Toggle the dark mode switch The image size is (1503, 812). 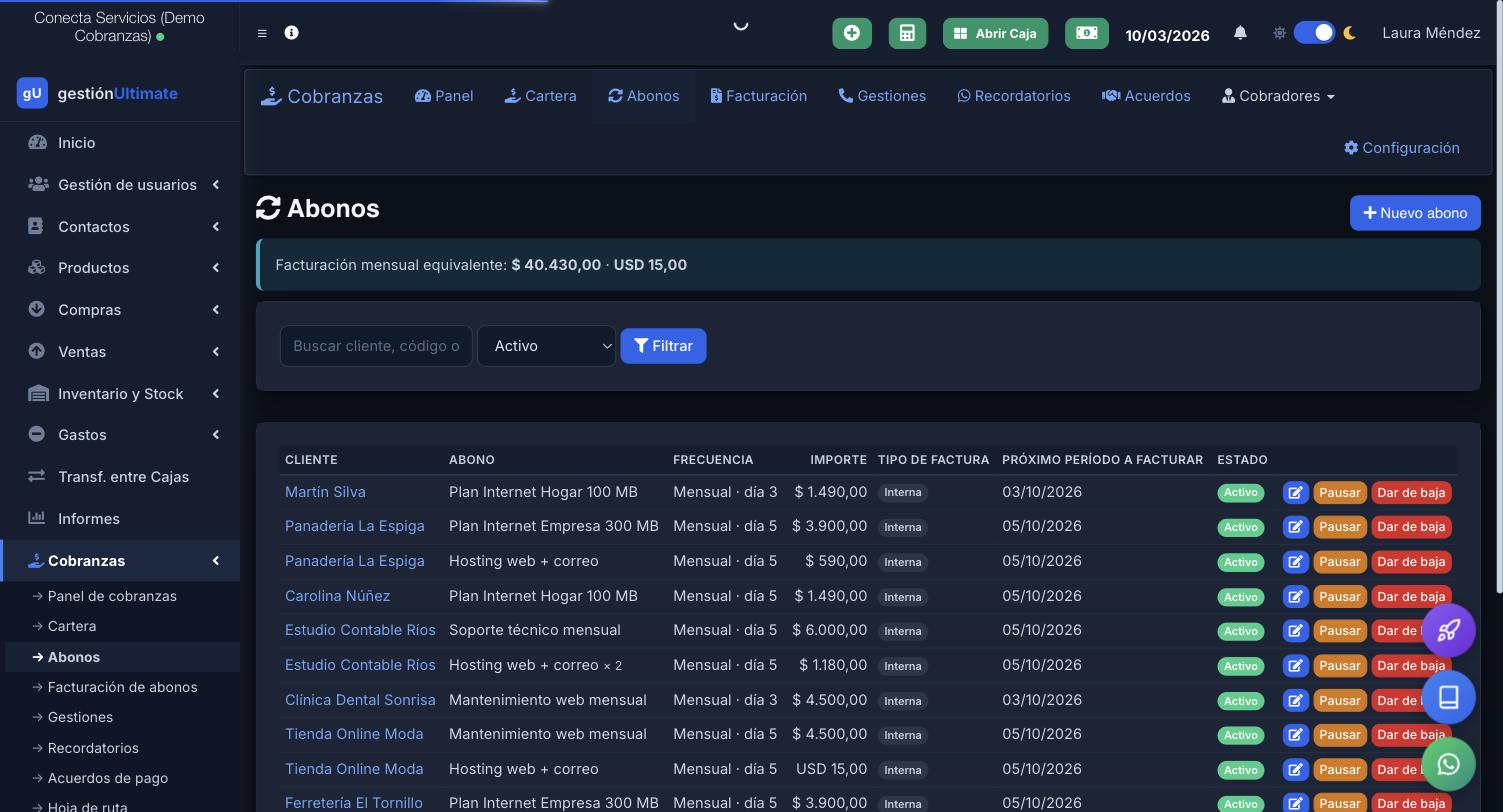(x=1314, y=33)
